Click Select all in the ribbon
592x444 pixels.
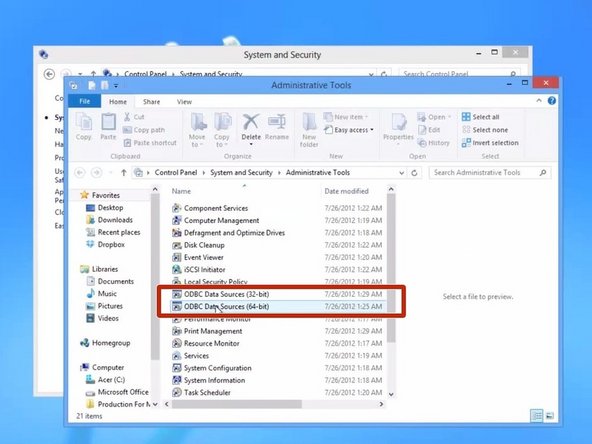click(480, 117)
